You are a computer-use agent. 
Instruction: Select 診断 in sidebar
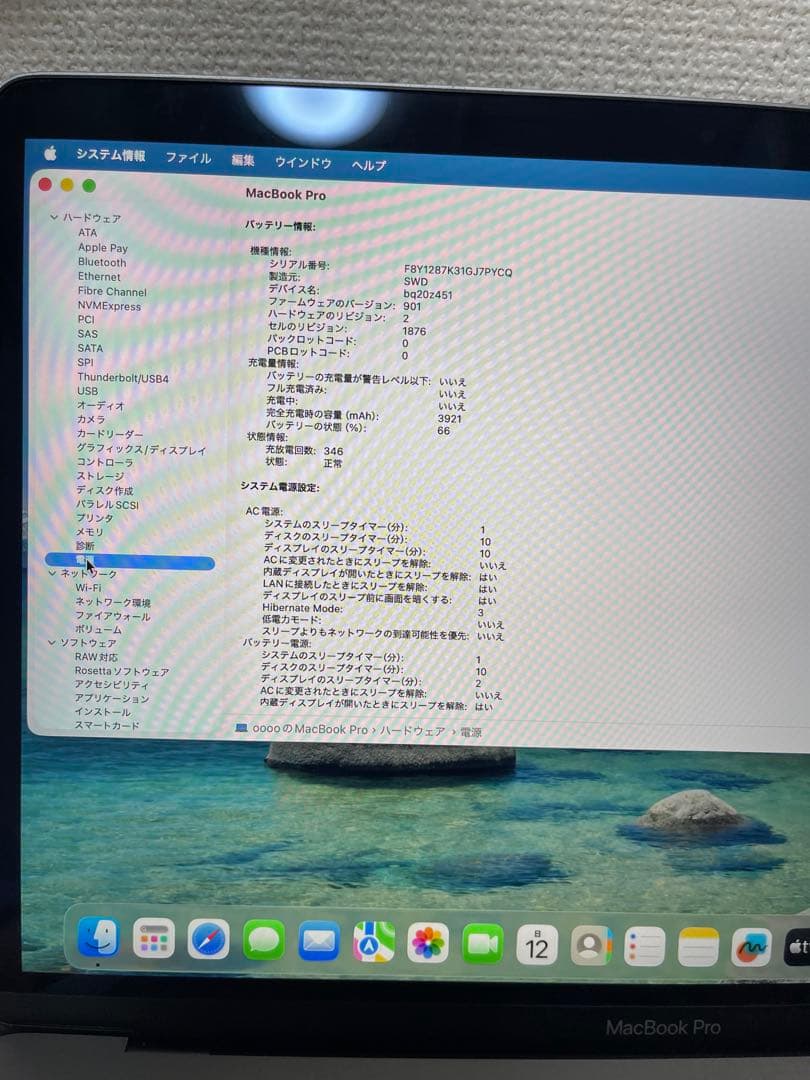coord(85,546)
